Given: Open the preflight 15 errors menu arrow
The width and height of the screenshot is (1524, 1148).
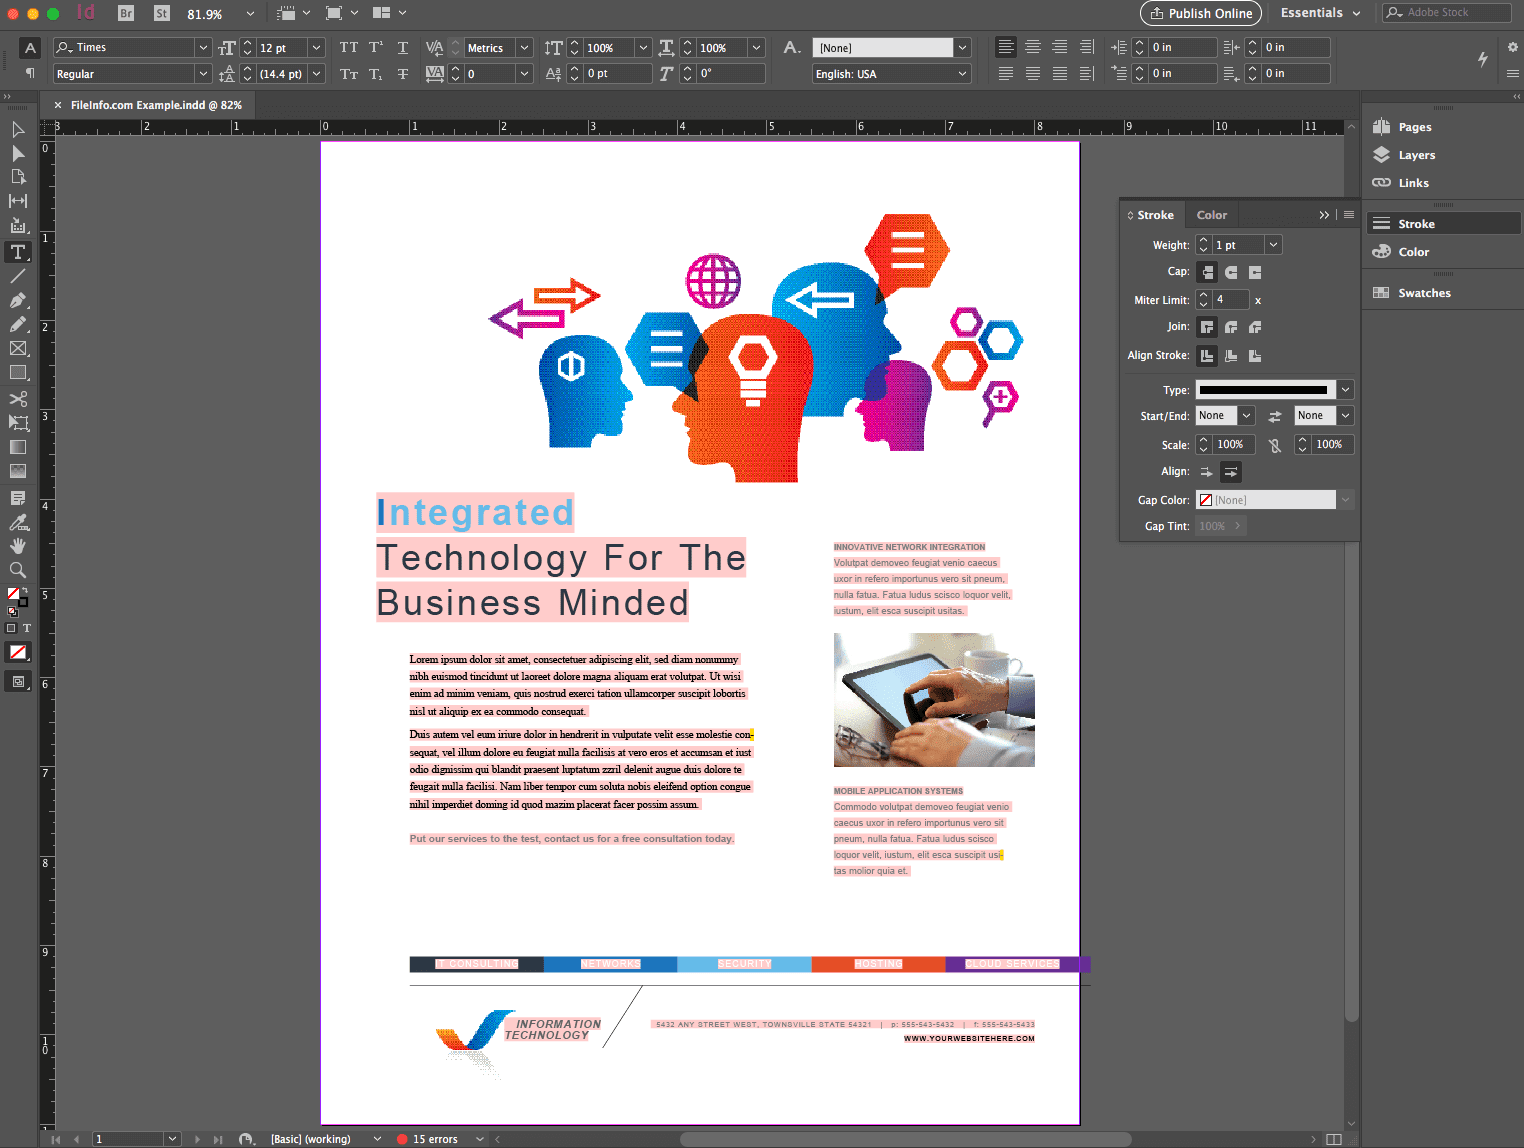Looking at the screenshot, I should (480, 1139).
